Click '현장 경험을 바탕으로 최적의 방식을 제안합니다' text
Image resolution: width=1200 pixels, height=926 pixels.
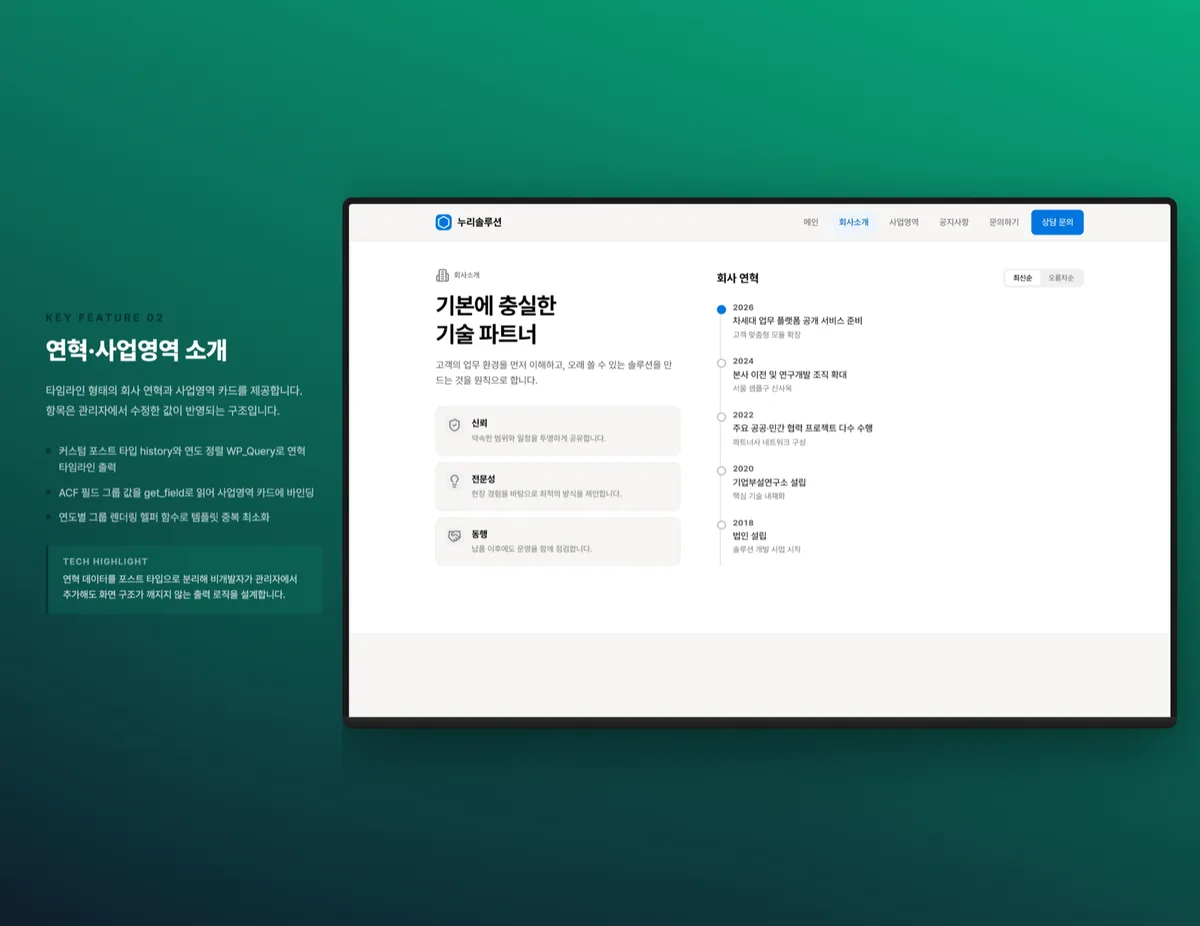[546, 494]
